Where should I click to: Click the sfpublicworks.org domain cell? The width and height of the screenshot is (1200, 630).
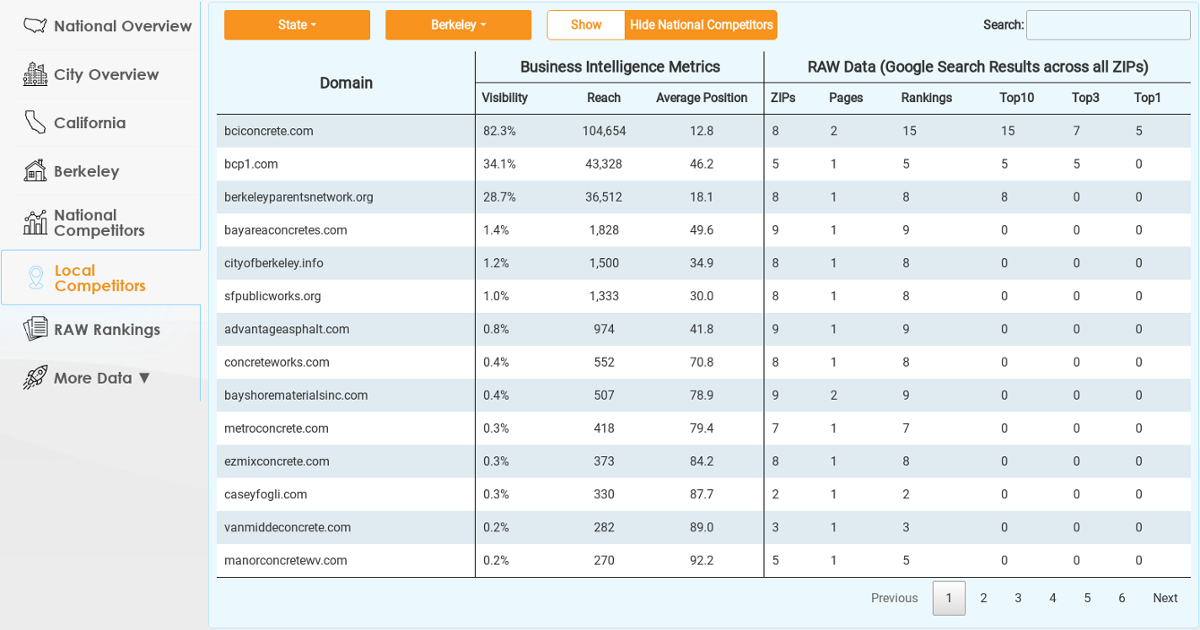pos(346,296)
